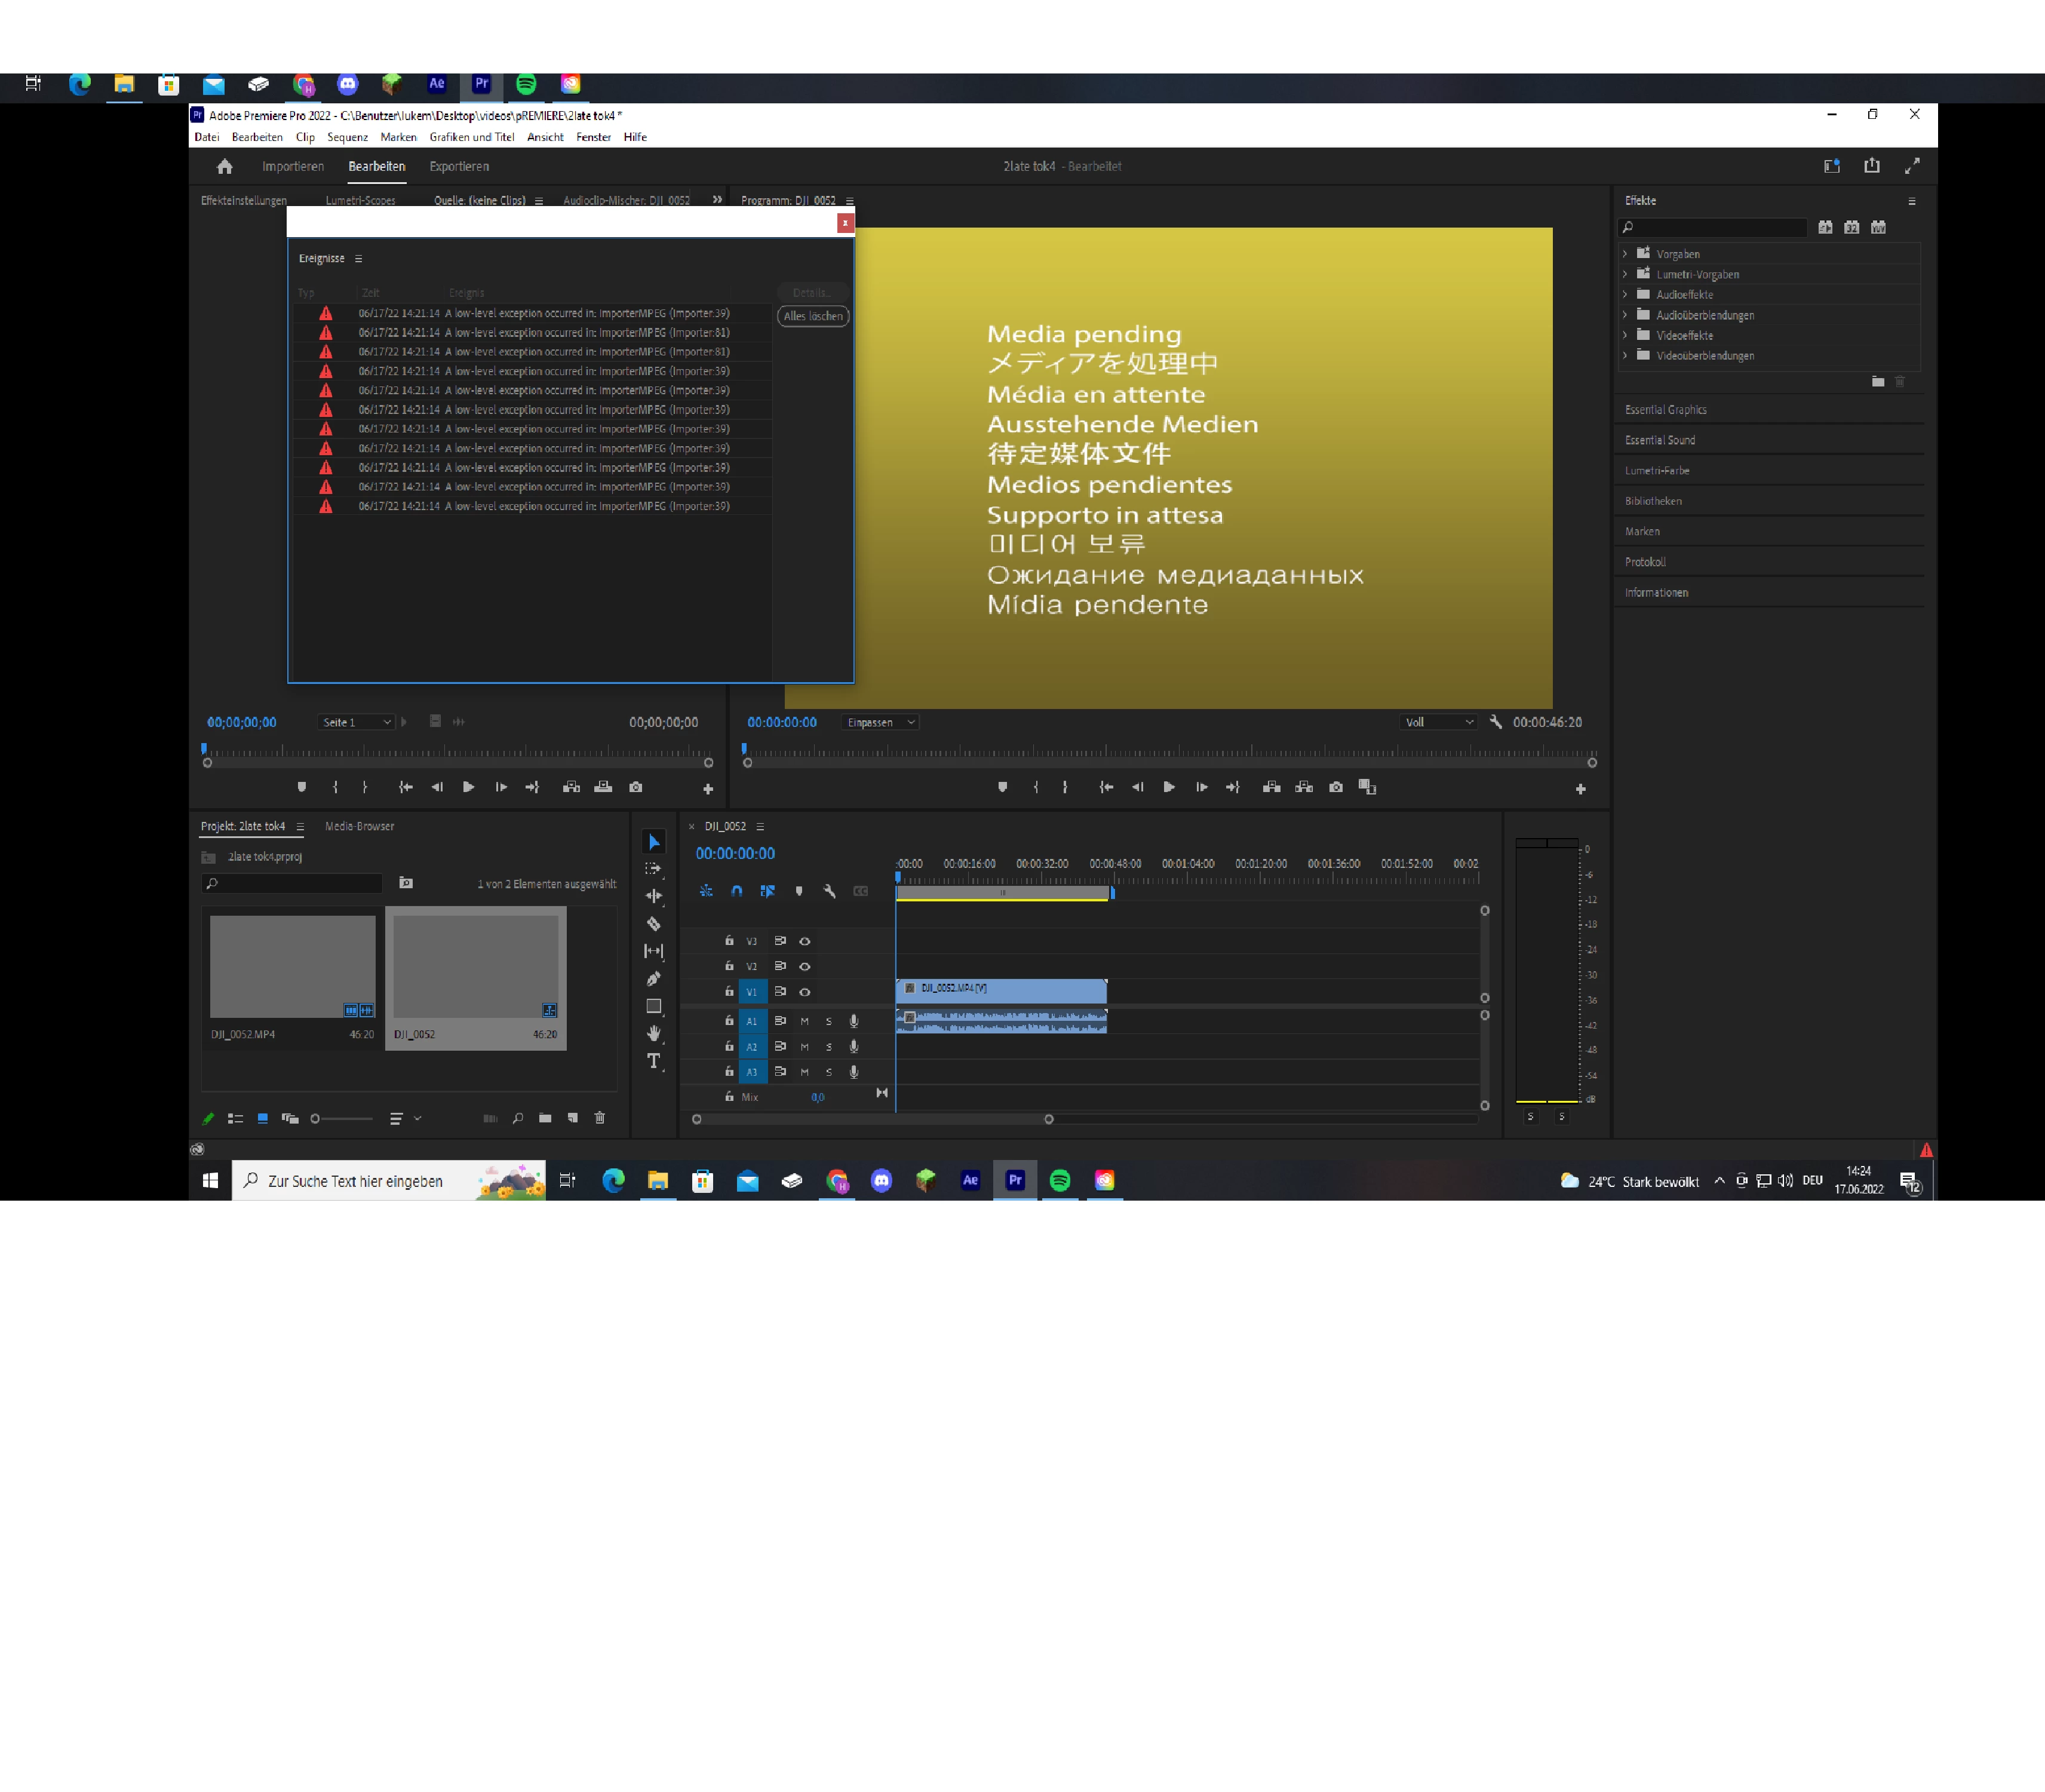Open the Sequenz menu
The height and width of the screenshot is (1792, 2045).
coord(347,138)
